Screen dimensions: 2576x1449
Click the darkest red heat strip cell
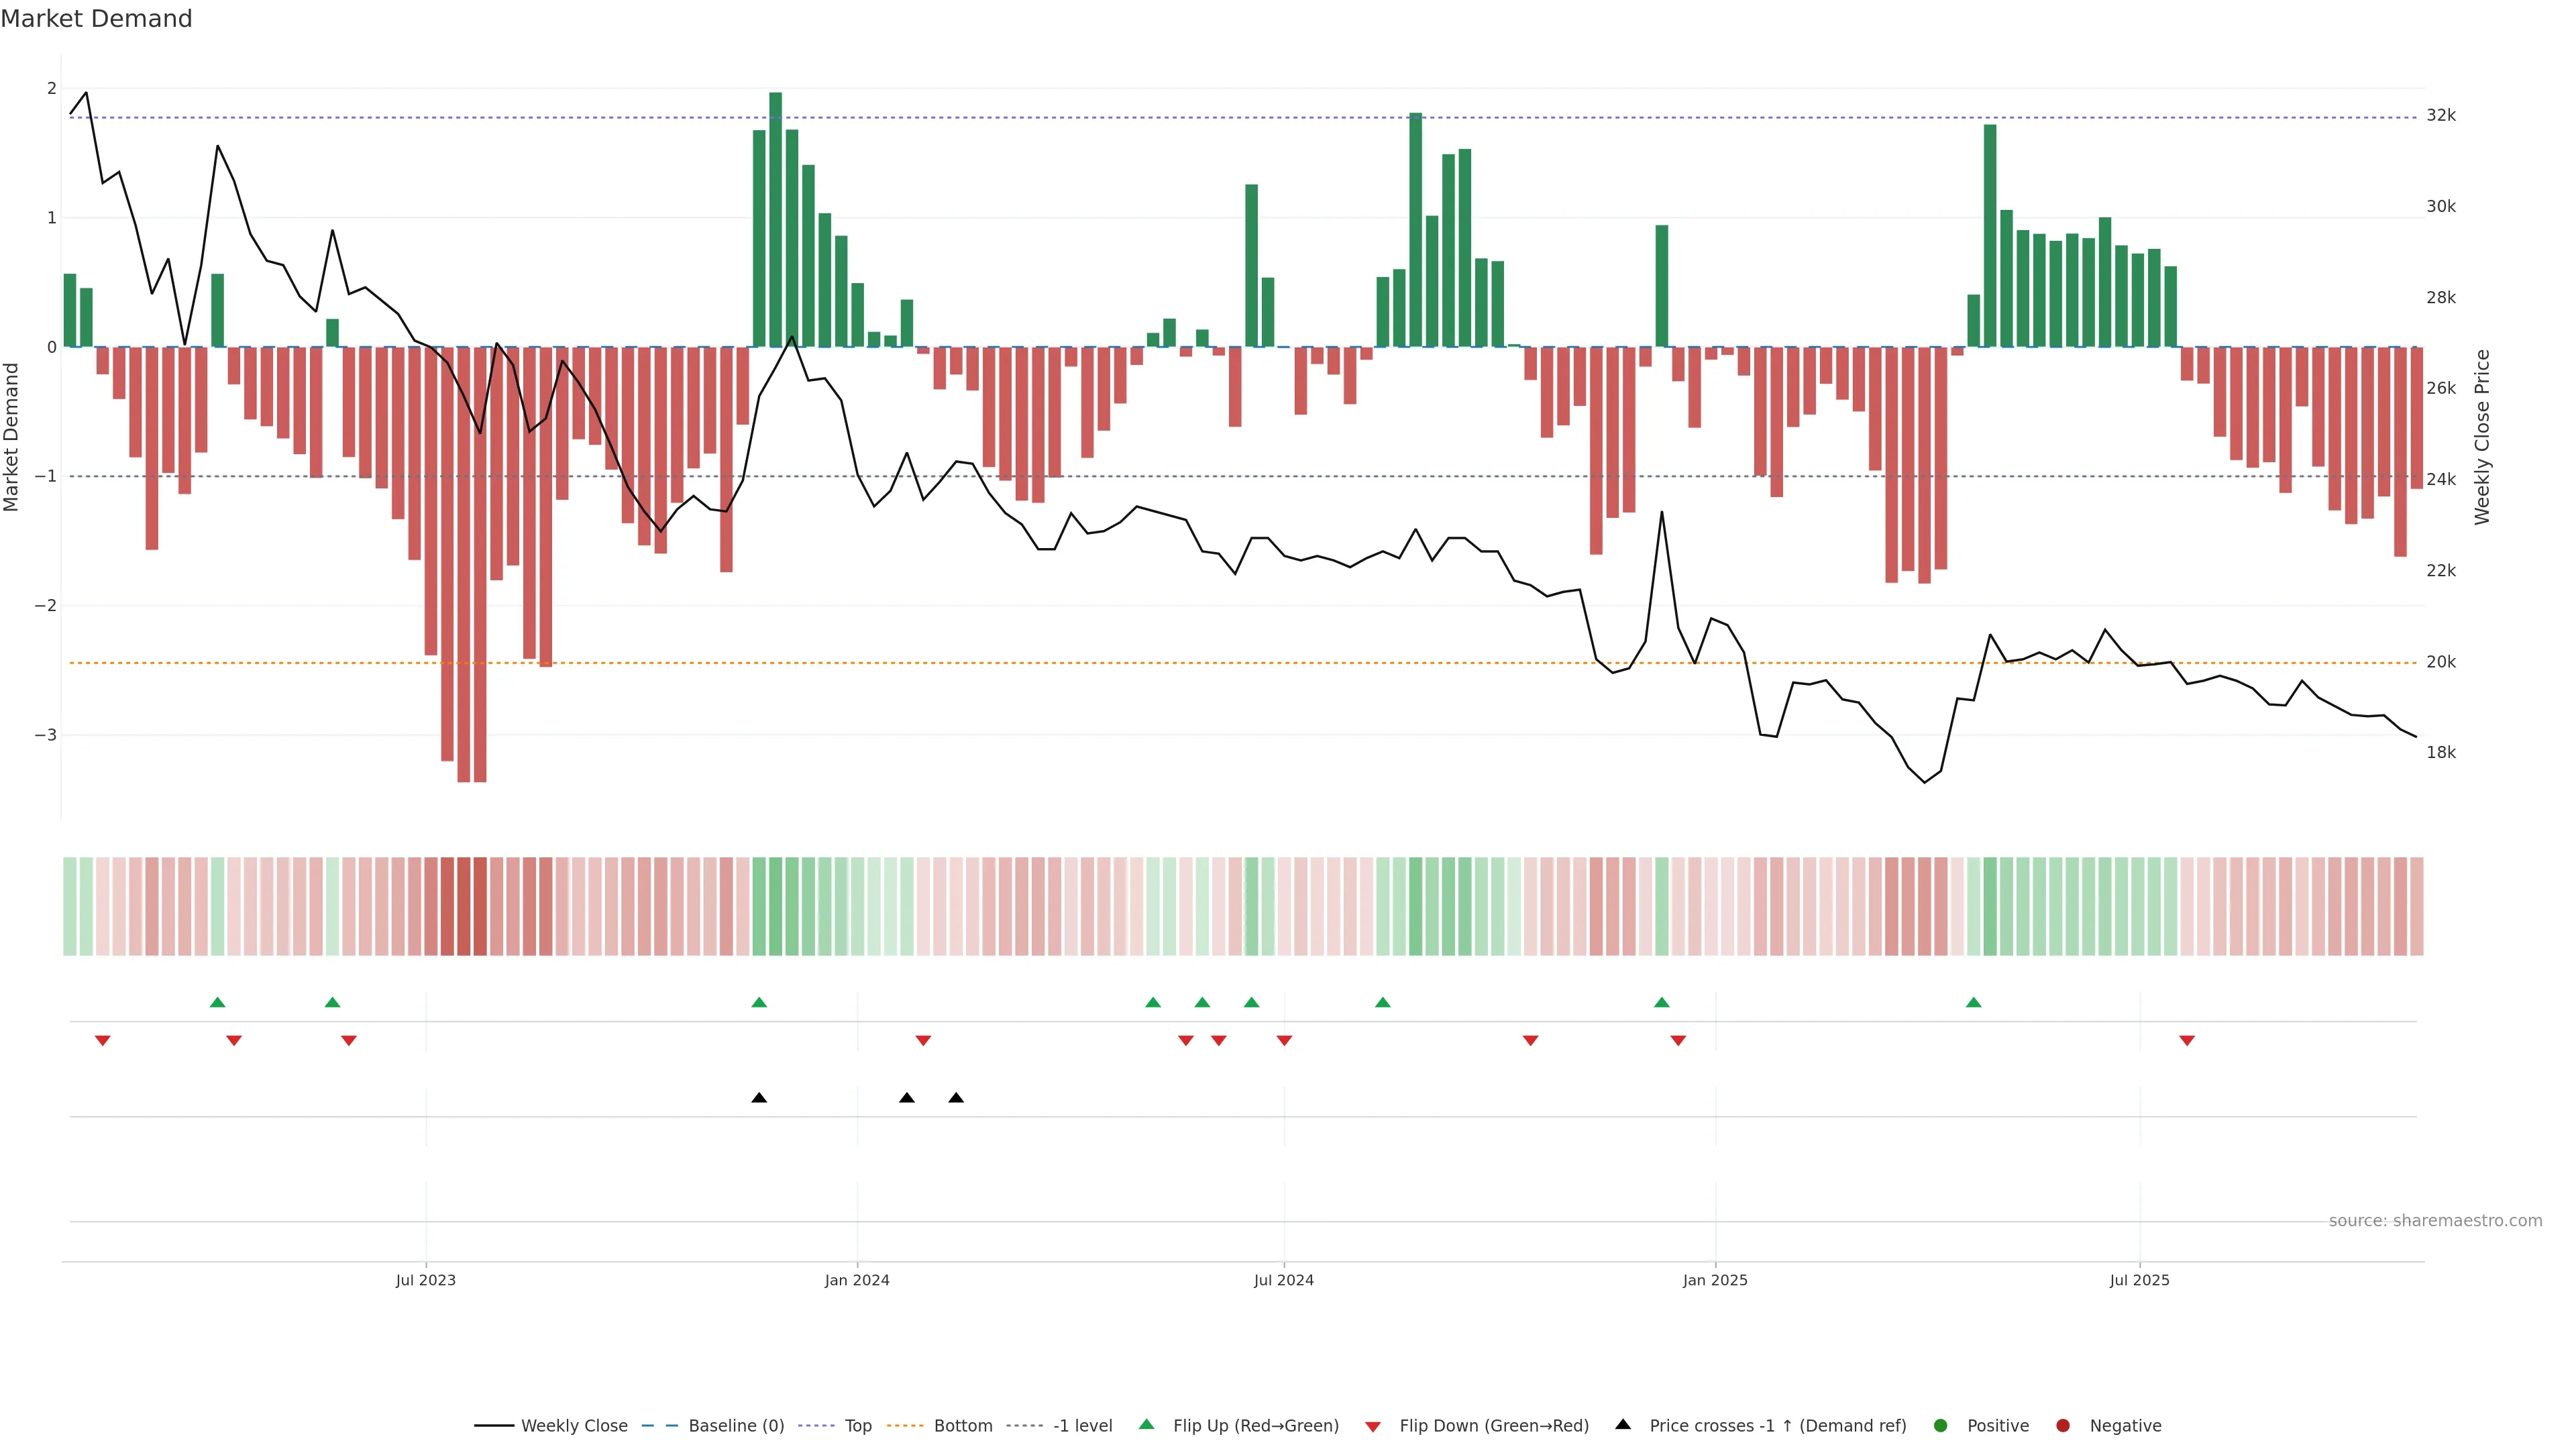(464, 906)
